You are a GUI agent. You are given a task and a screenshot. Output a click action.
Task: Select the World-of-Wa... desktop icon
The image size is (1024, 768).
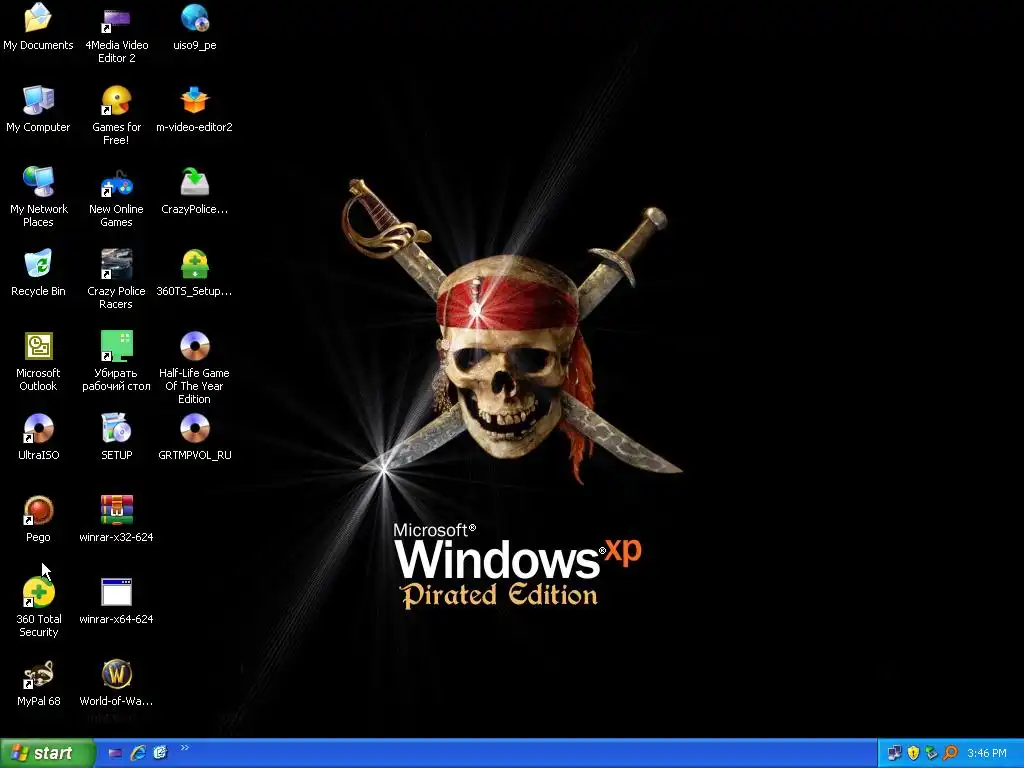[x=116, y=675]
